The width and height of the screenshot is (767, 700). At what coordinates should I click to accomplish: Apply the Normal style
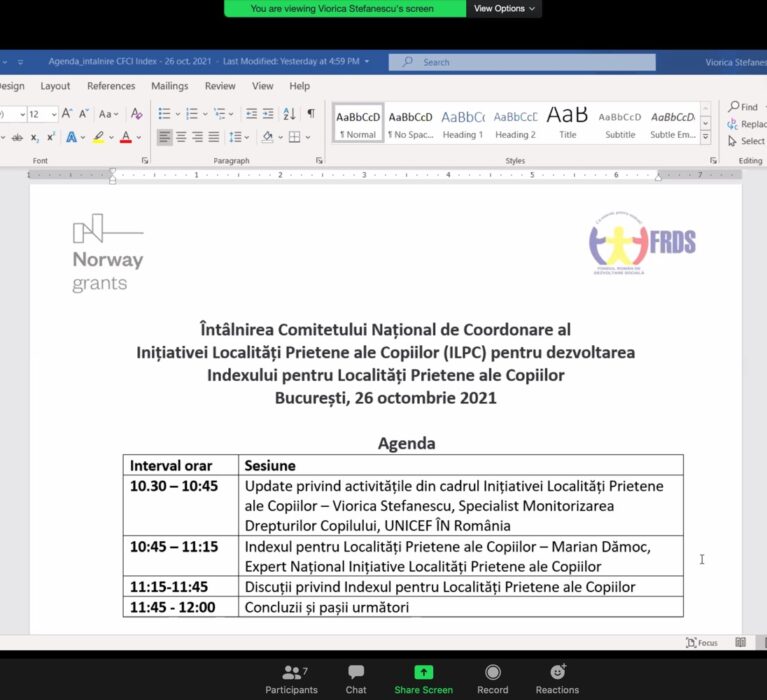click(358, 123)
